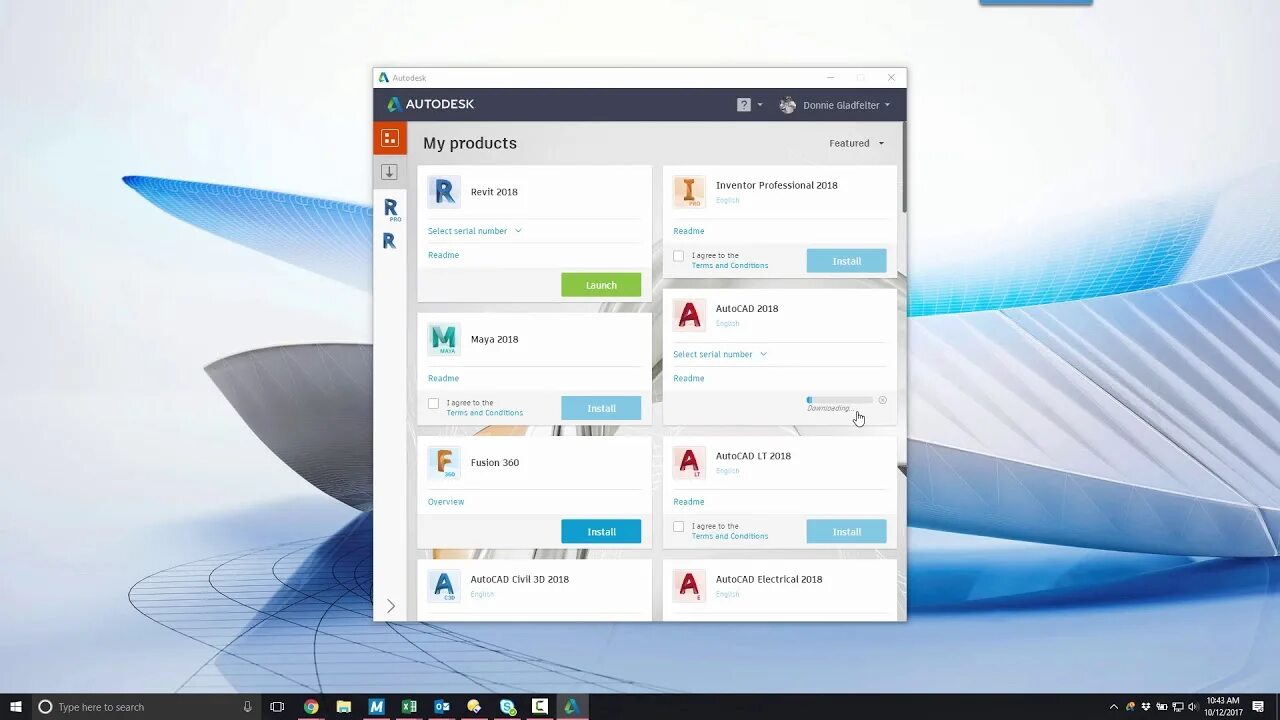This screenshot has width=1280, height=720.
Task: Click the AutoCAD Civil 3D 2018 title
Action: tap(520, 579)
